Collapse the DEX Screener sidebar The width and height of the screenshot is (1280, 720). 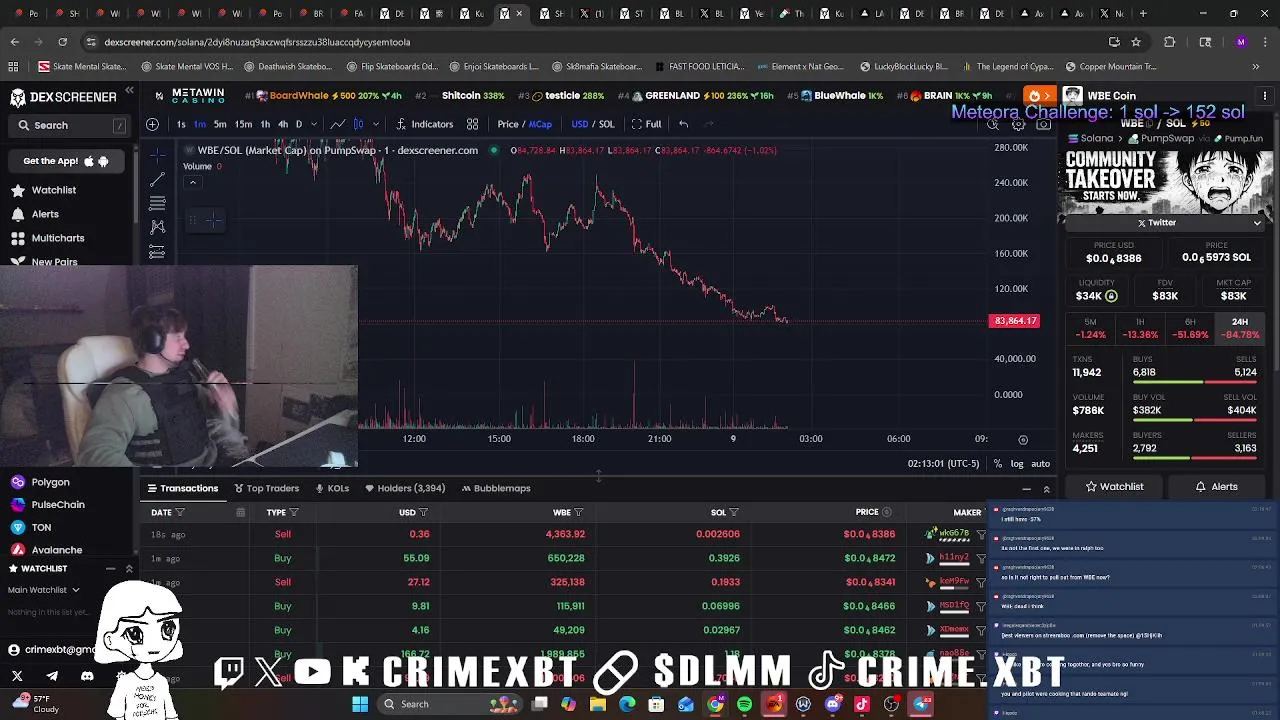[x=129, y=91]
